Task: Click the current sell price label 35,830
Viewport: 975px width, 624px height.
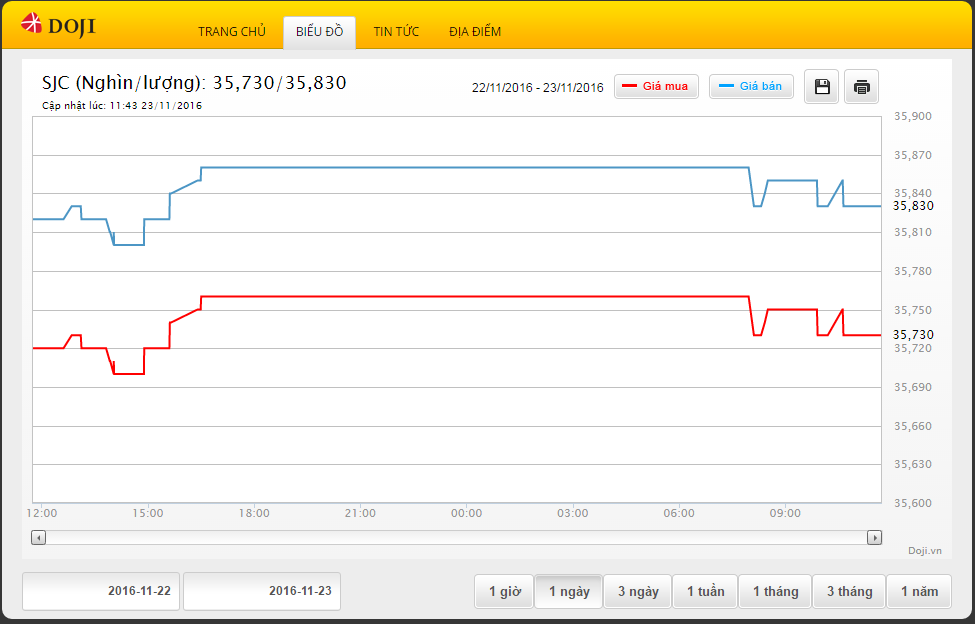Action: 913,206
